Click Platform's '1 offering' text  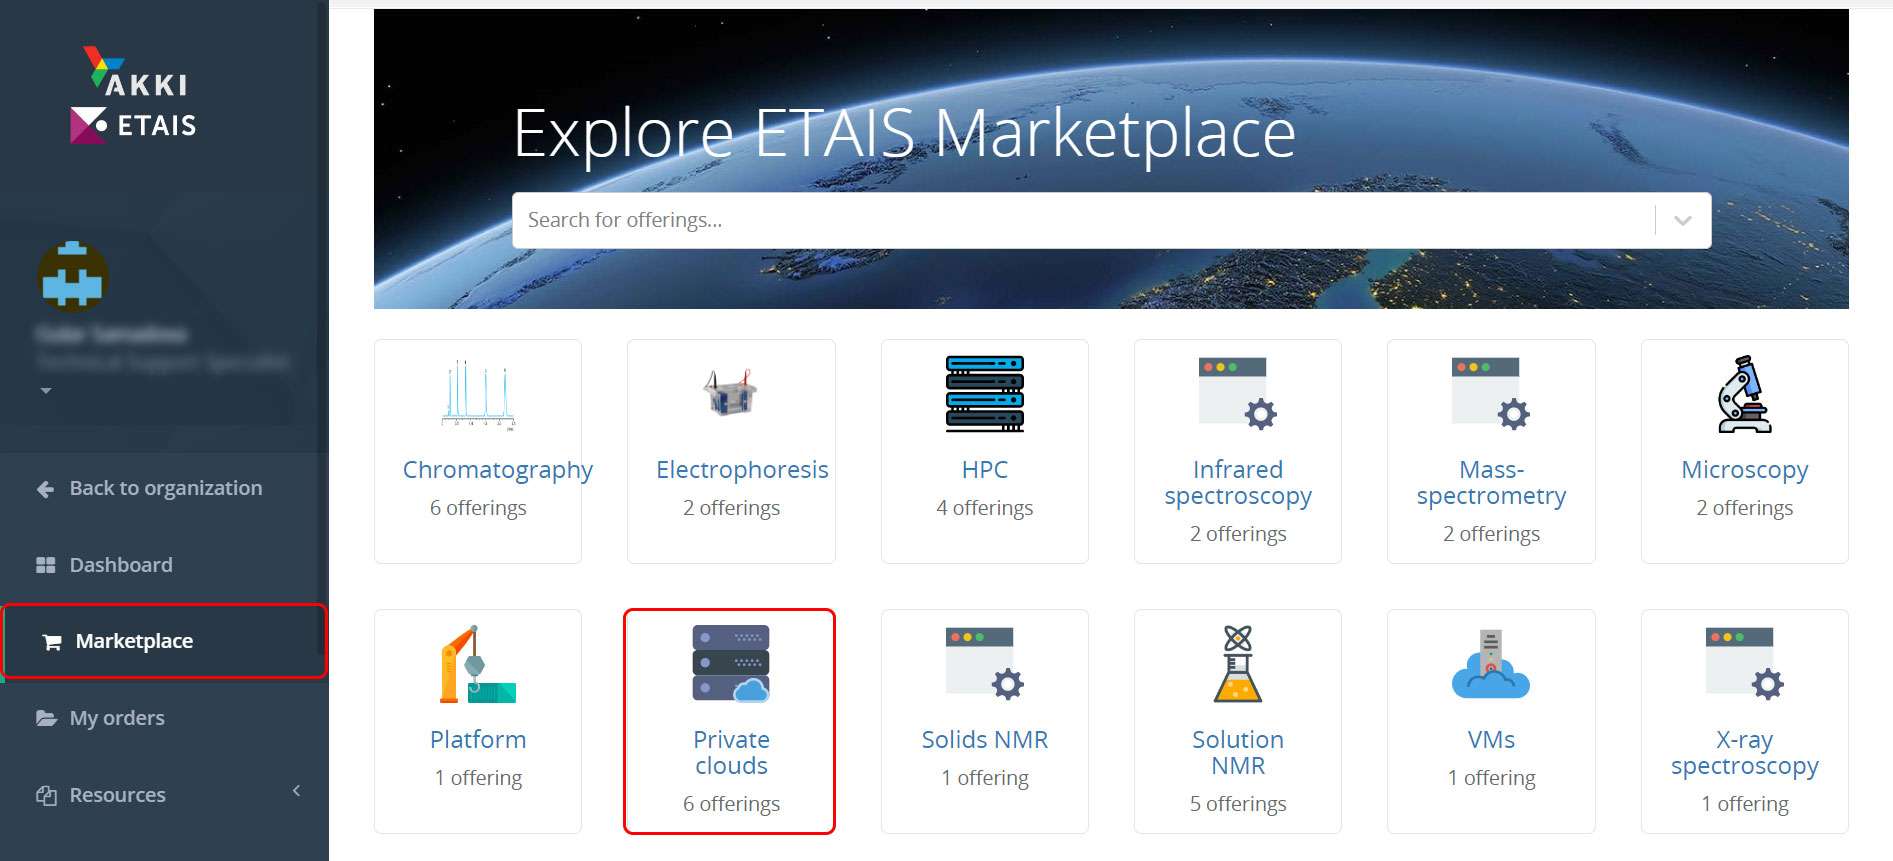tap(478, 778)
